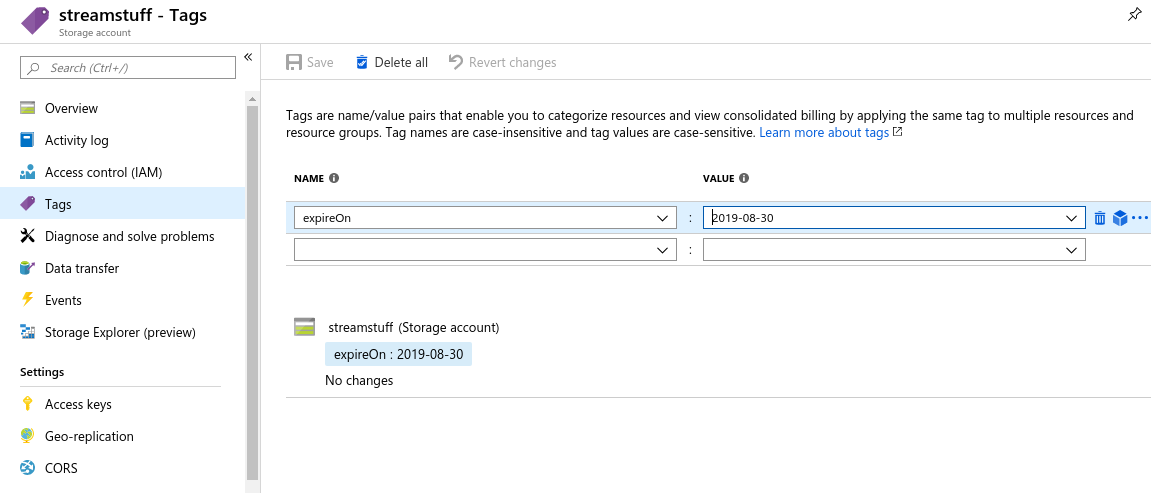Click the empty new tag name field
The image size is (1151, 493).
pos(485,249)
